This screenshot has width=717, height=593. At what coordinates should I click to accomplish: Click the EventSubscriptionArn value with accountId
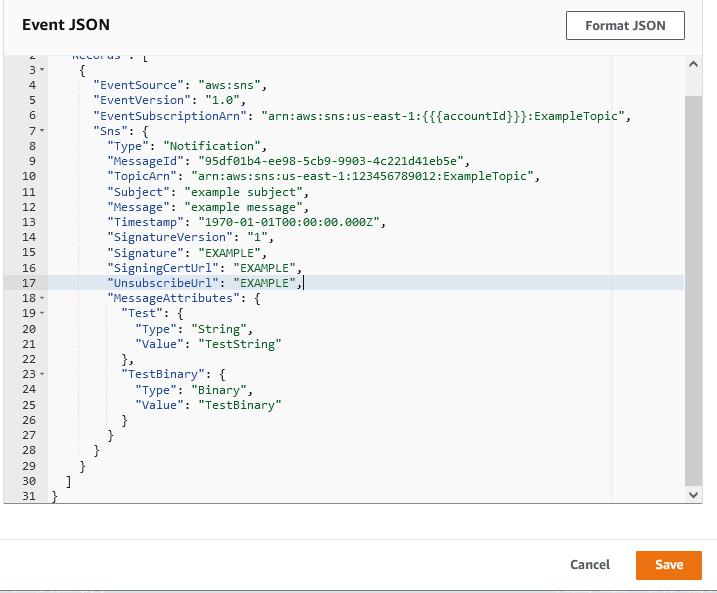coord(443,116)
